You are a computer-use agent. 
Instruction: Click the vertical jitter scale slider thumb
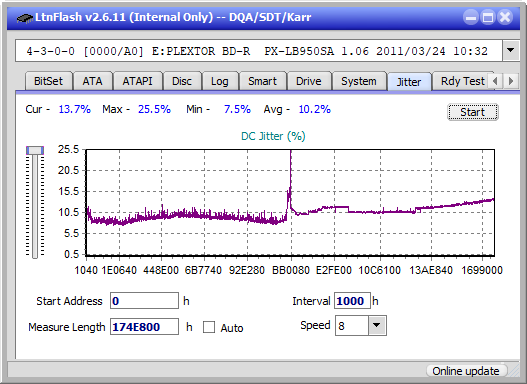[x=35, y=150]
